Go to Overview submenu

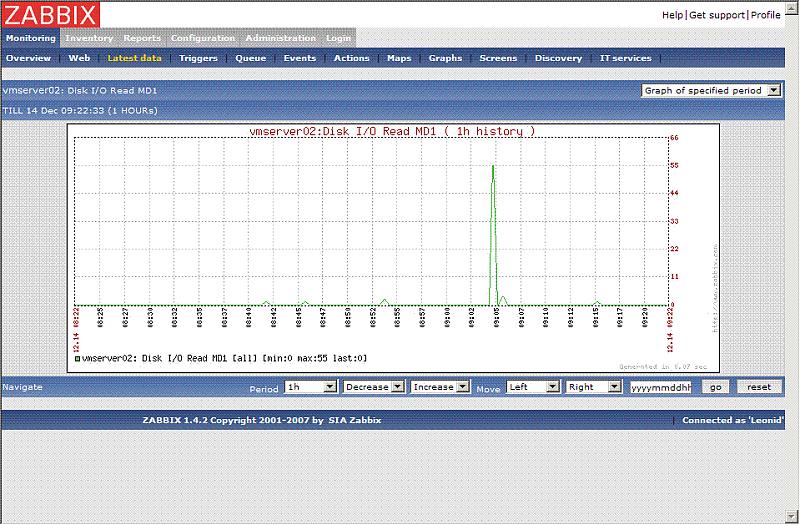[x=28, y=58]
